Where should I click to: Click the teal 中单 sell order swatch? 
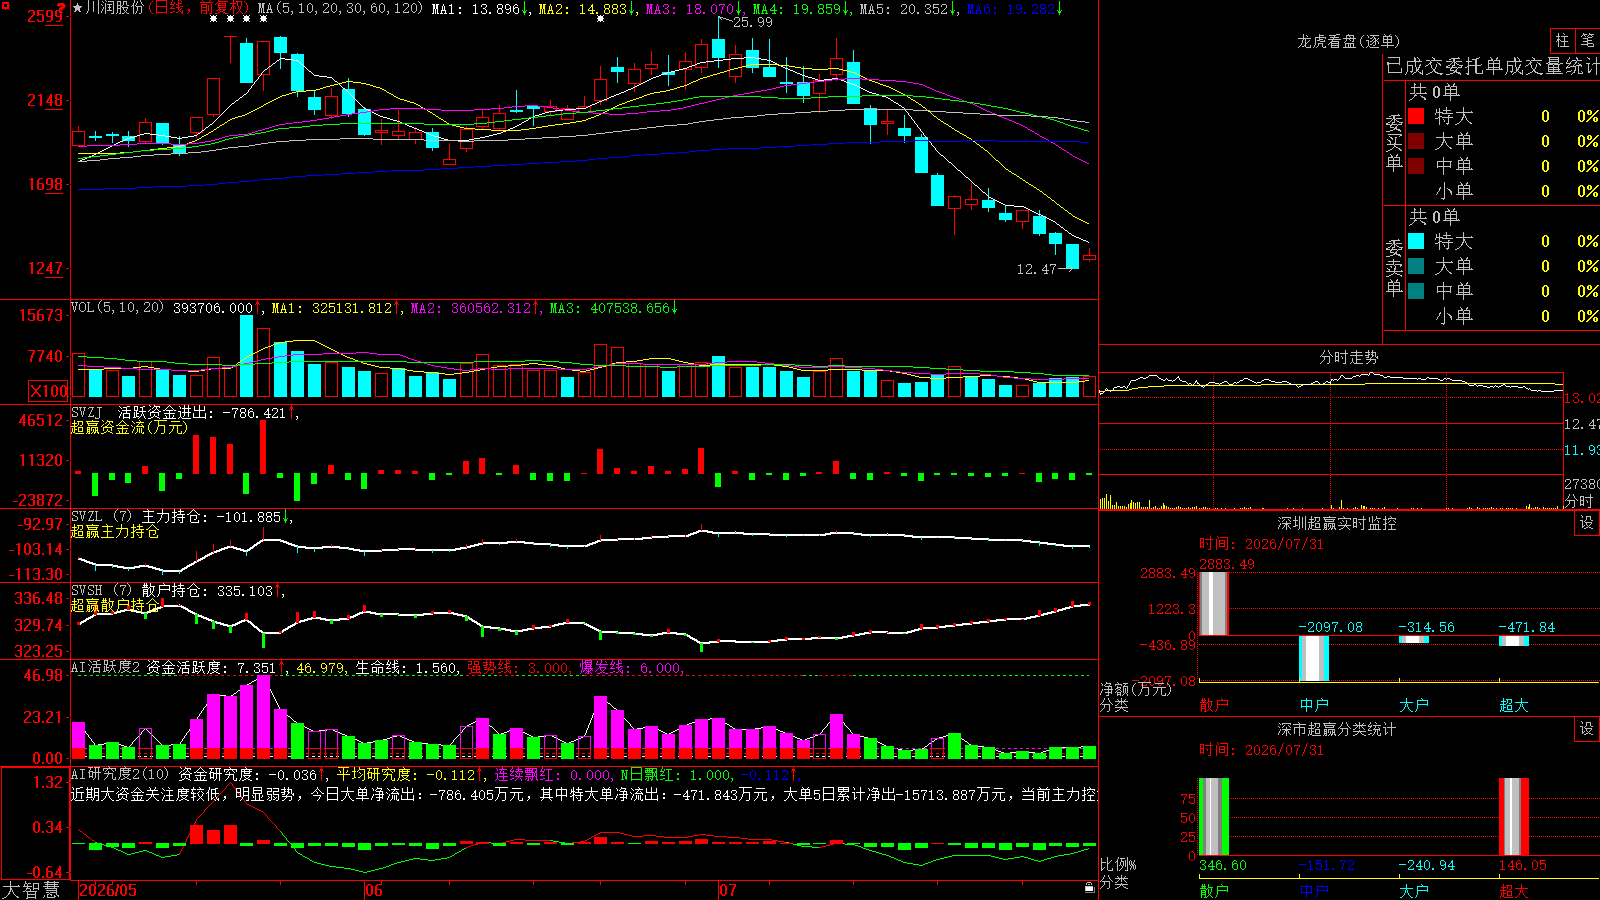point(1416,291)
